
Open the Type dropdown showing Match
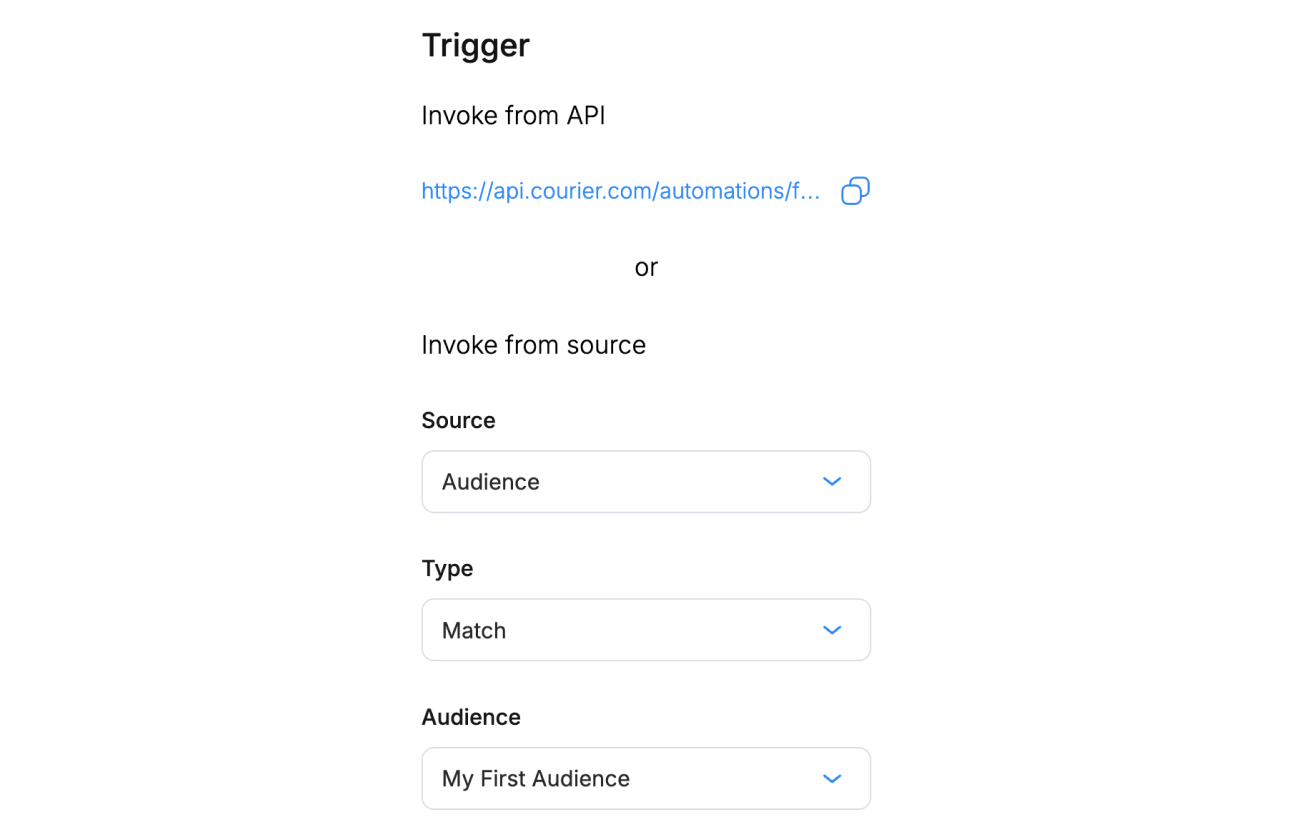646,630
